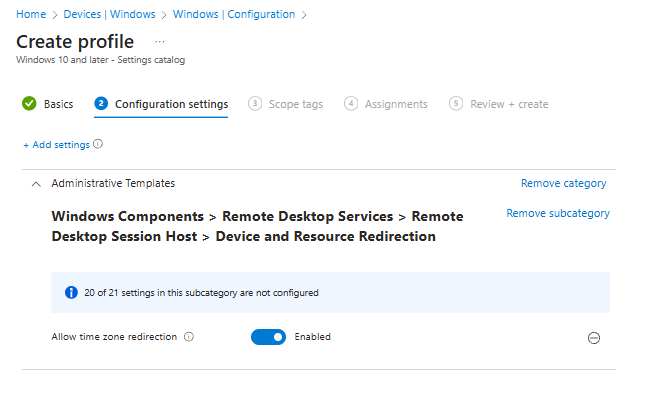The height and width of the screenshot is (415, 662).
Task: Open the Devices | Windows breadcrumb
Action: click(108, 14)
